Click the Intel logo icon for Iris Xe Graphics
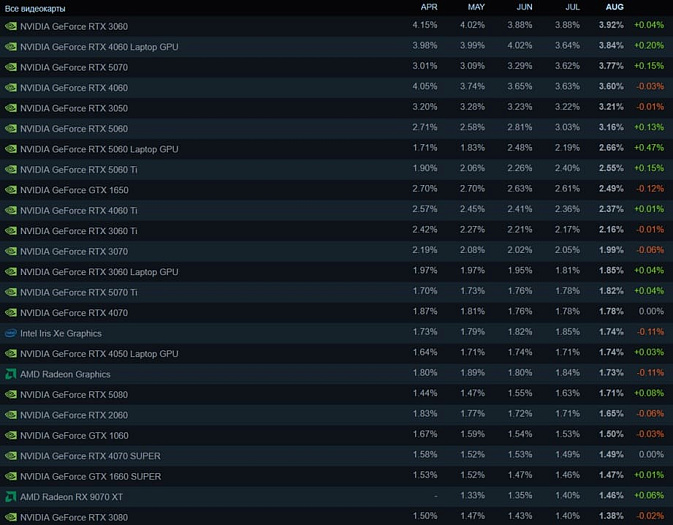This screenshot has width=673, height=525. pos(11,333)
